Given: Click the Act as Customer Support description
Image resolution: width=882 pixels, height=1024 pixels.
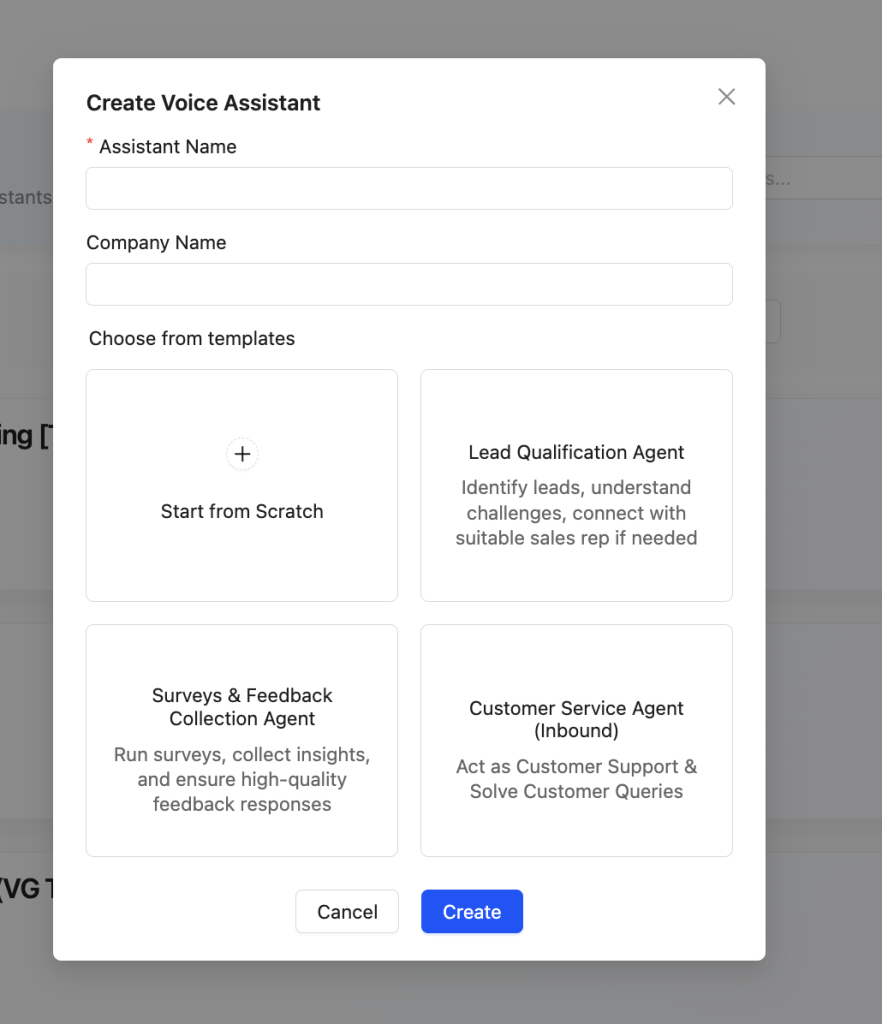Looking at the screenshot, I should coord(576,779).
